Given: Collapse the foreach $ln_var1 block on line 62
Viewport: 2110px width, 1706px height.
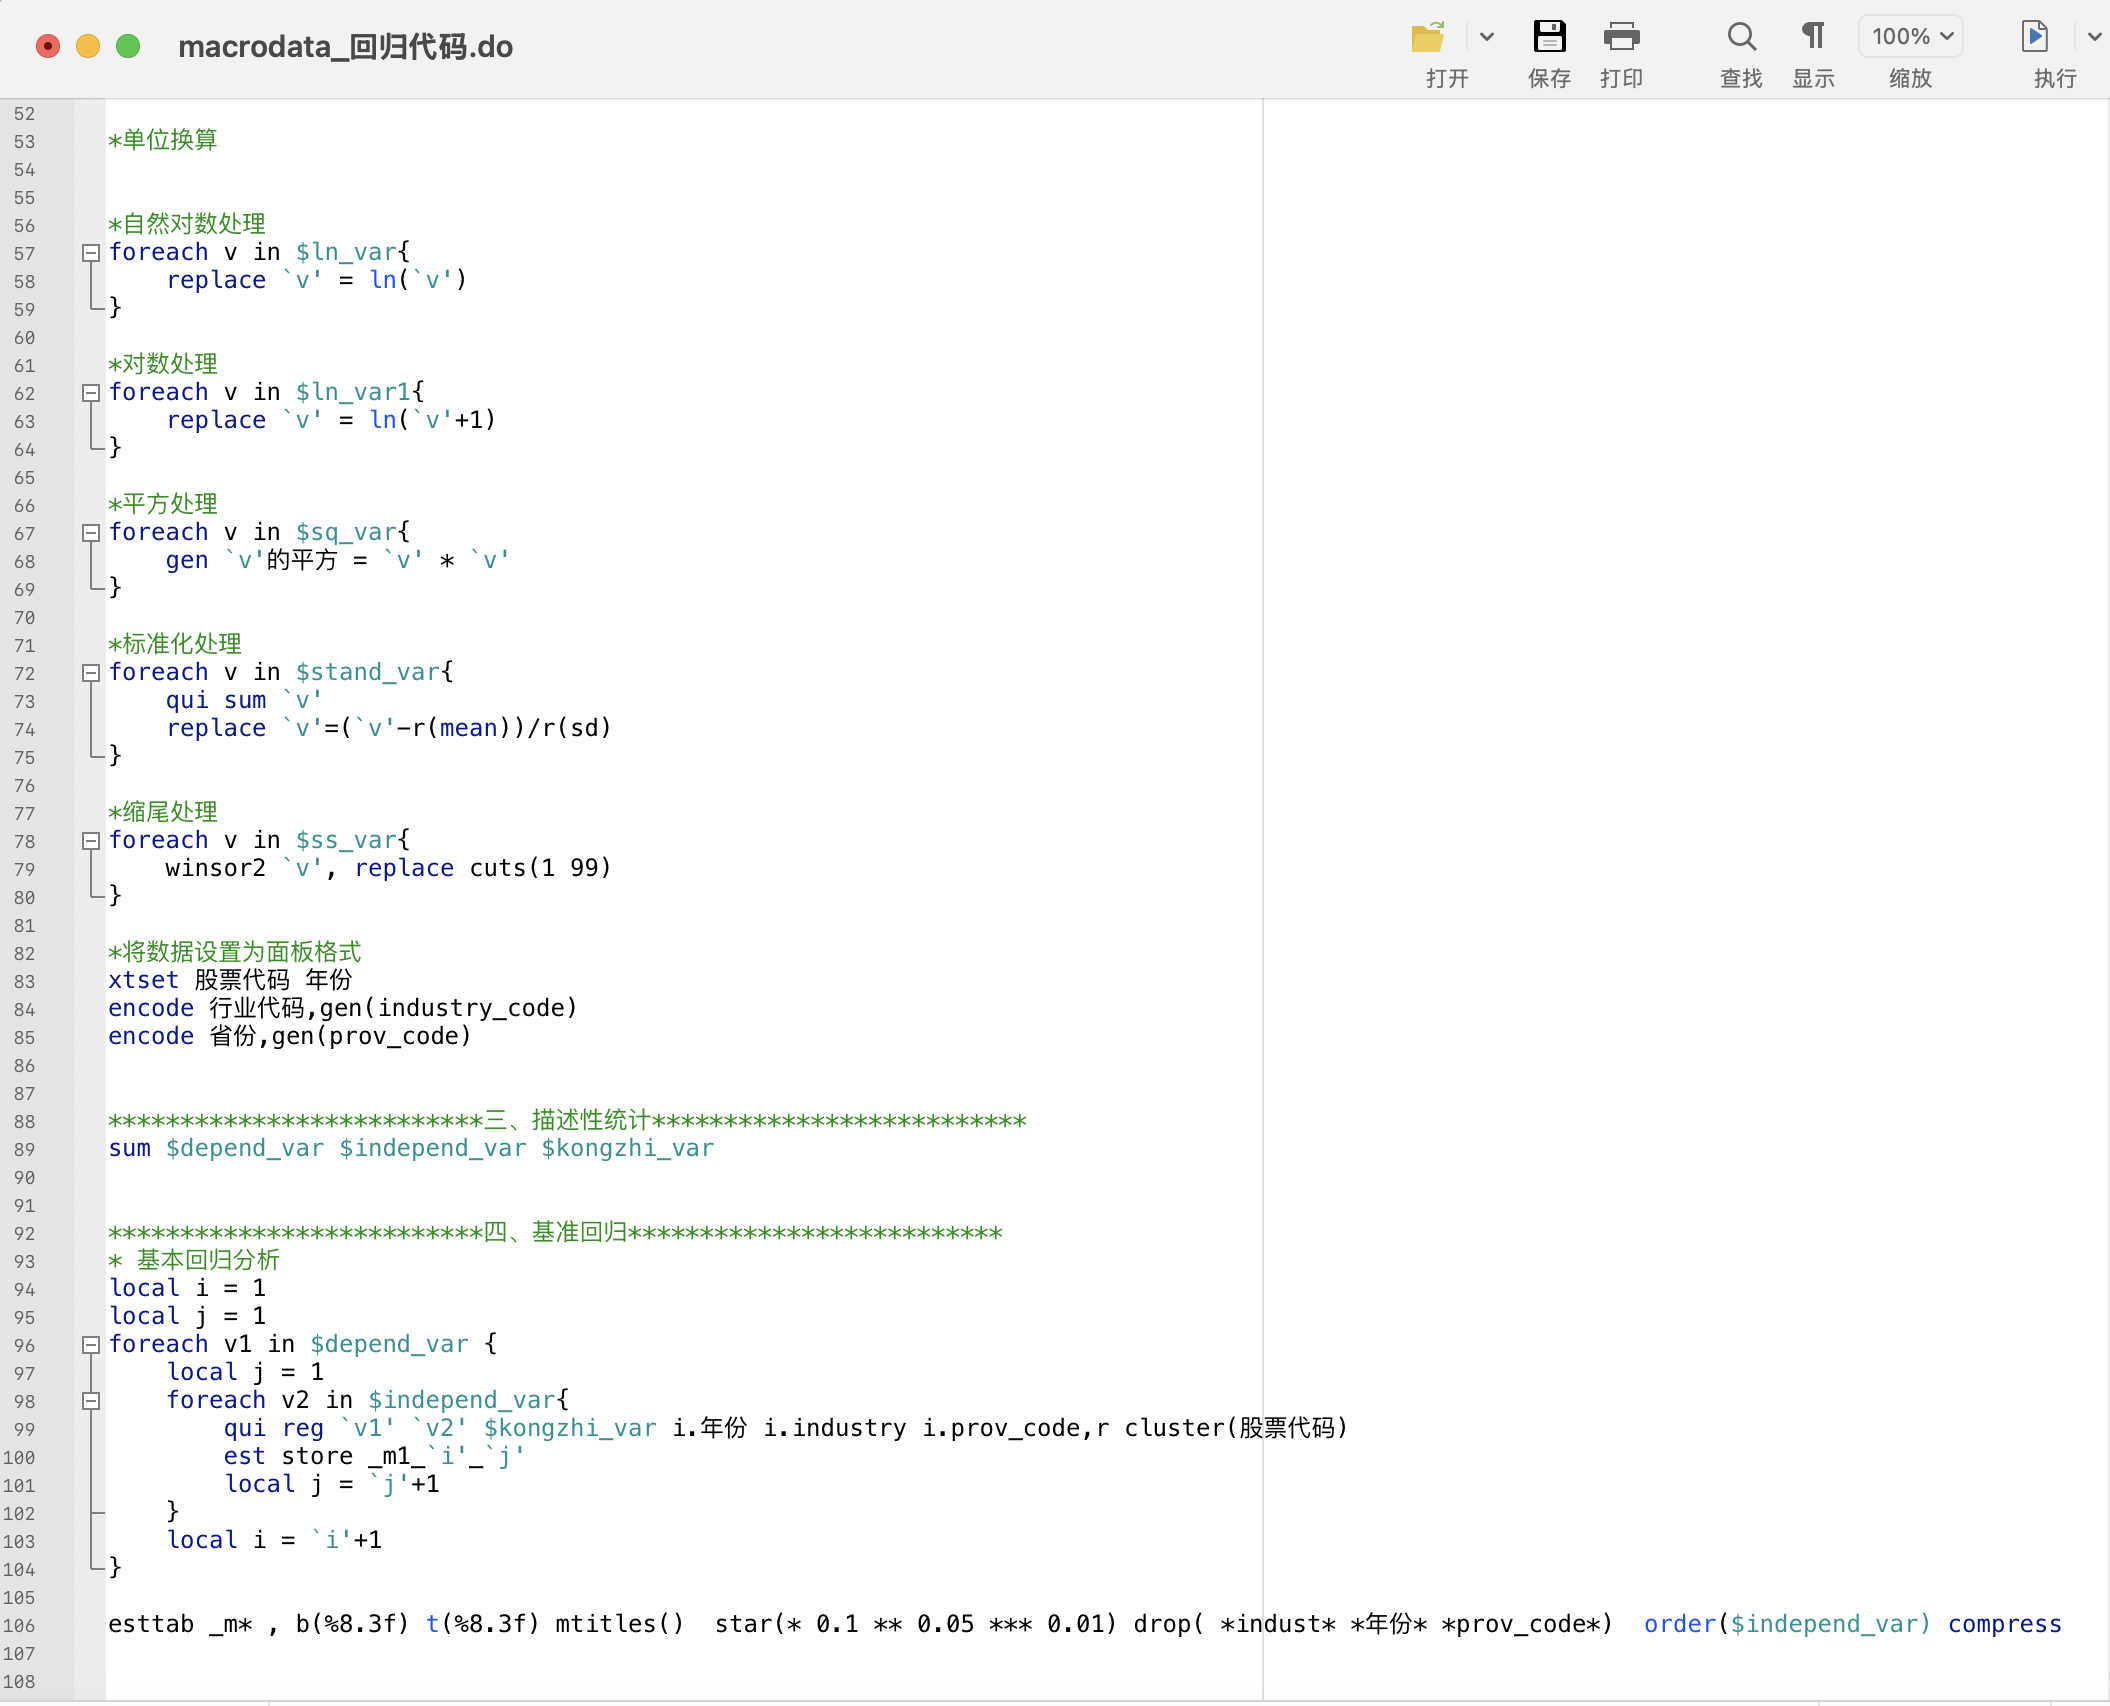Looking at the screenshot, I should point(91,393).
